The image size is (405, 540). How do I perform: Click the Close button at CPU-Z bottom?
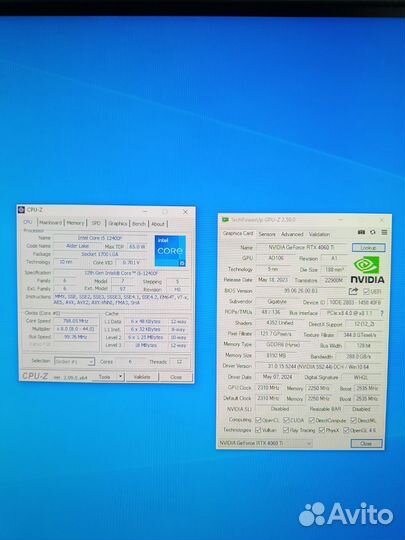tap(176, 377)
